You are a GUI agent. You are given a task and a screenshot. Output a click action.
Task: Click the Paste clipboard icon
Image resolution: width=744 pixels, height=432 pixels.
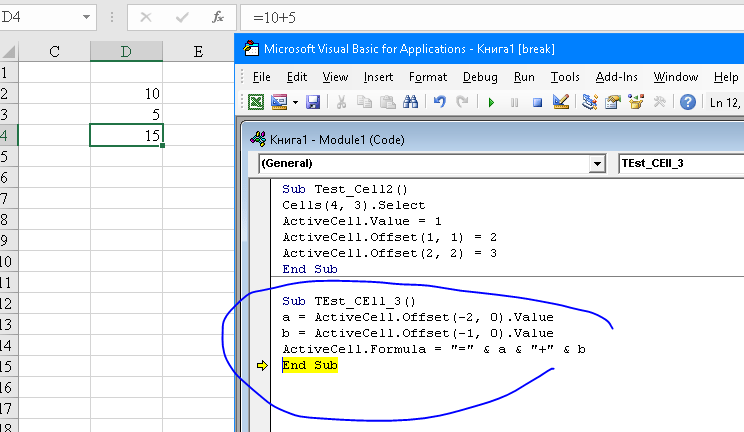(x=388, y=102)
